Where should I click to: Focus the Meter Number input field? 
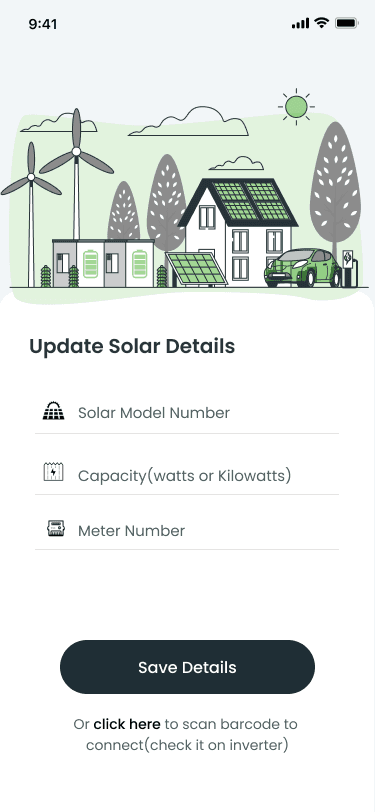coord(187,530)
